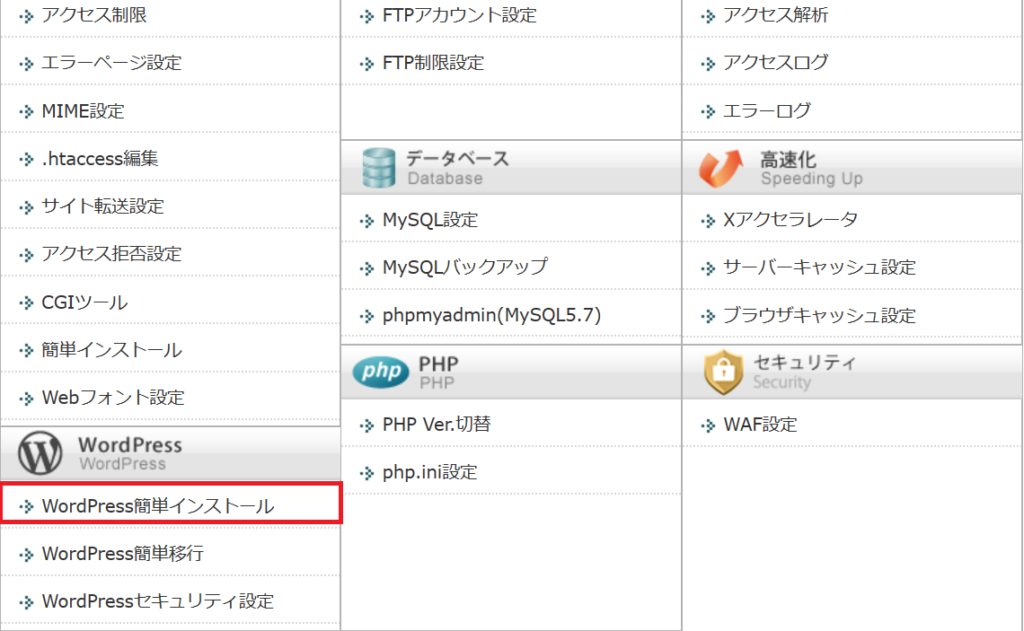This screenshot has width=1024, height=631.
Task: Open PHP Ver.切替 link
Action: pos(437,425)
